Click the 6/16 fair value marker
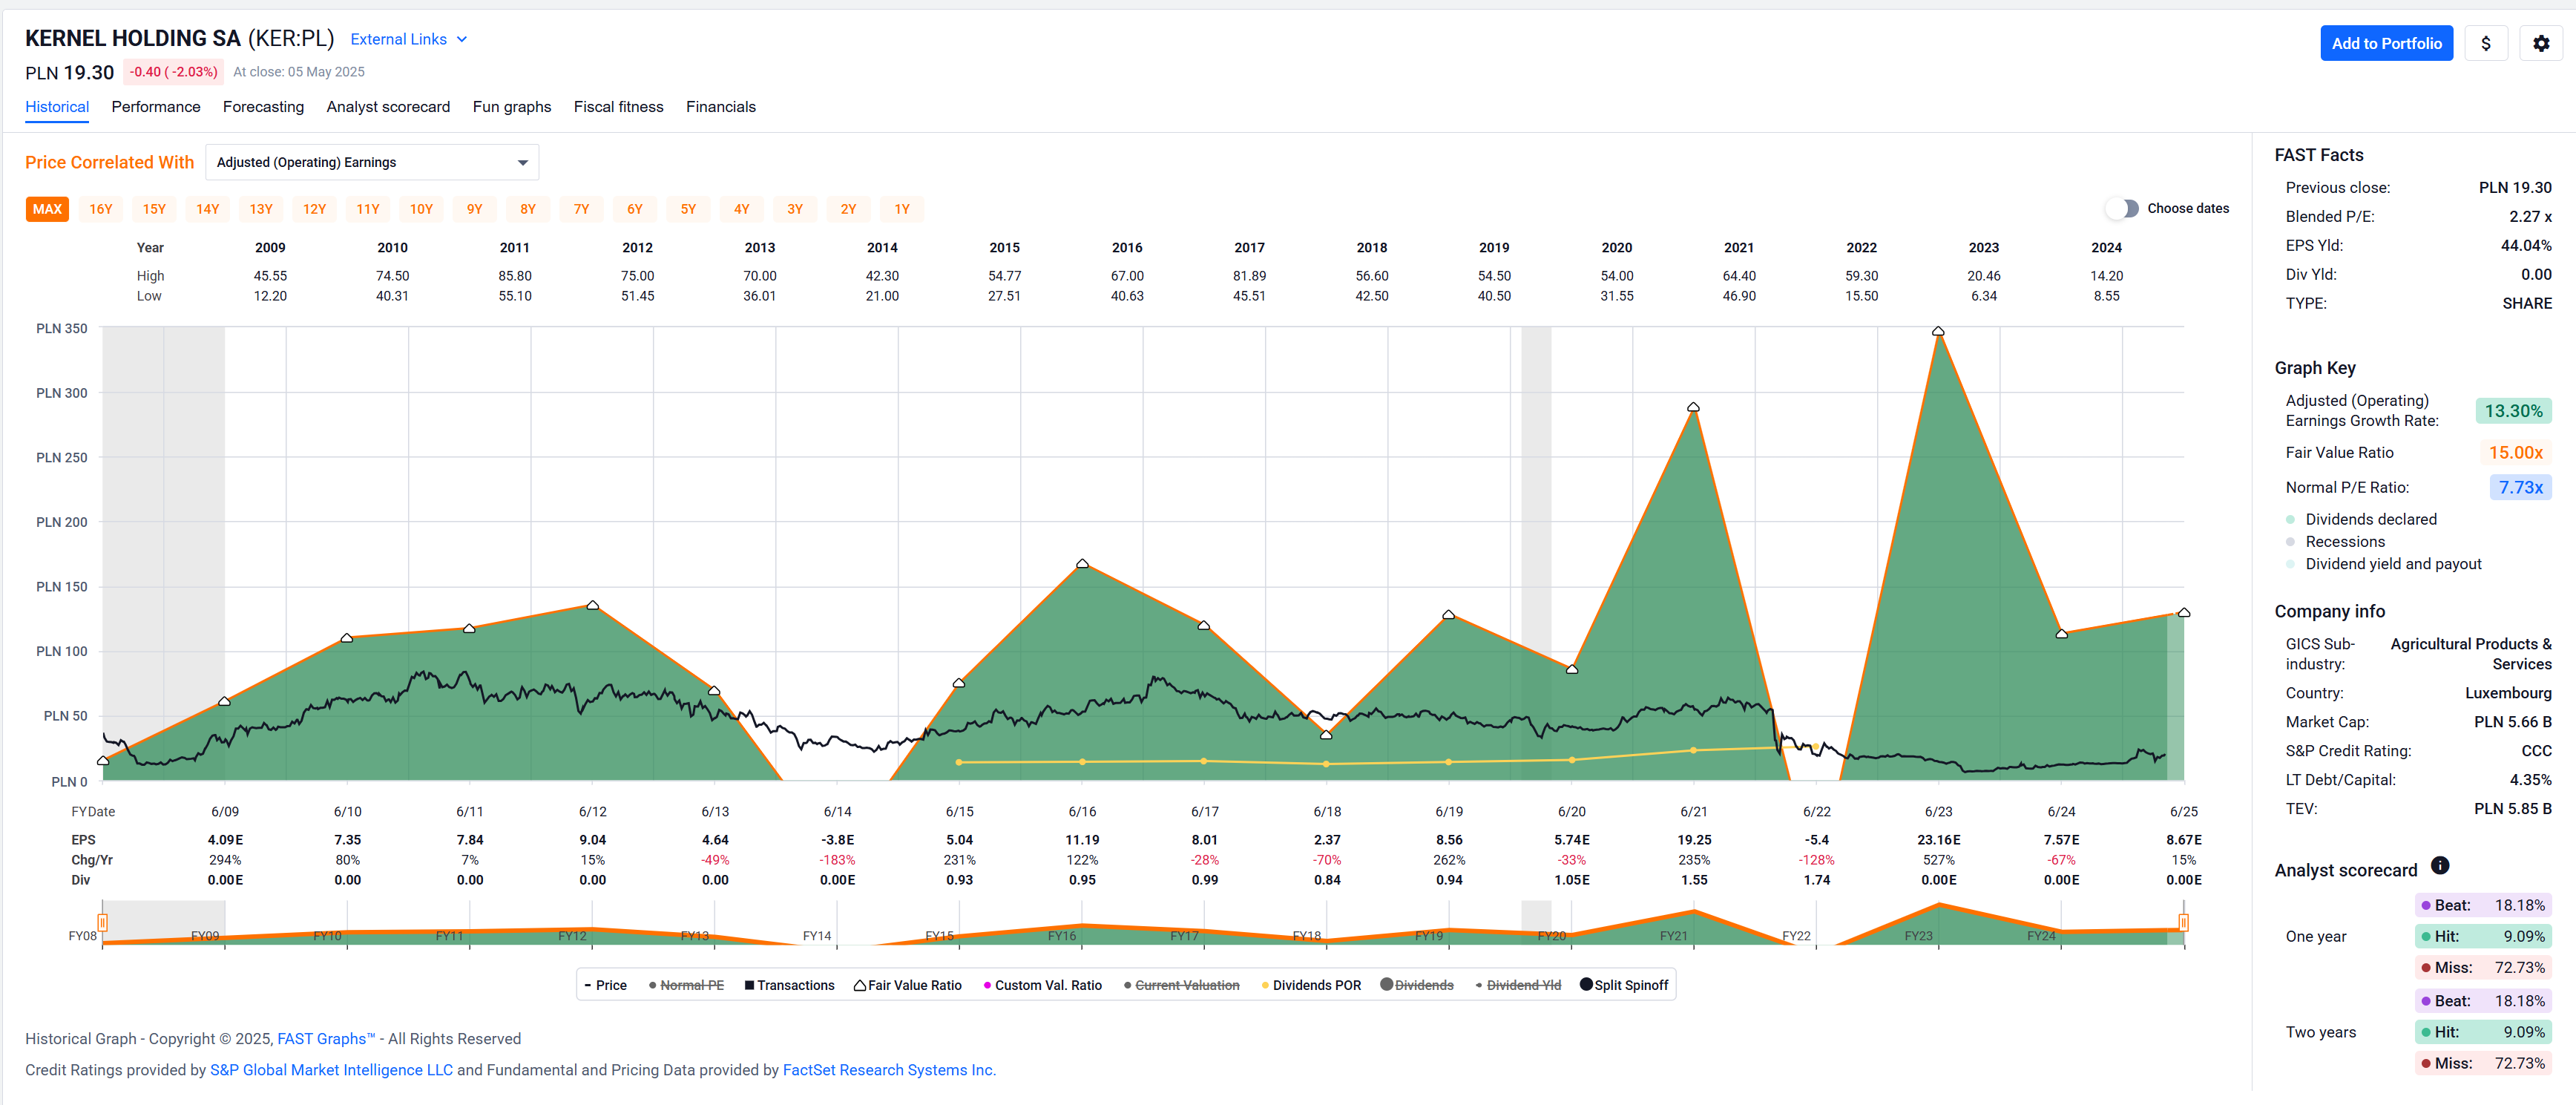 click(x=1082, y=564)
